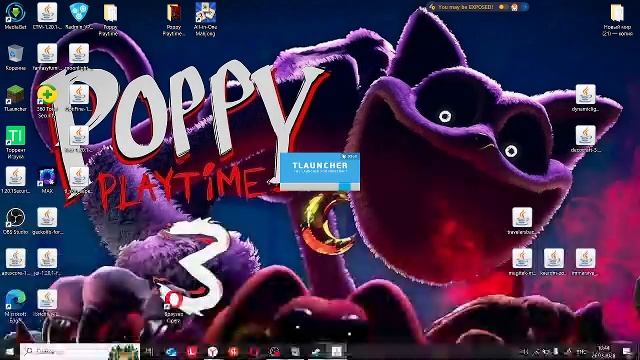Open the MAX desktop shortcut
Image resolution: width=640 pixels, height=360 pixels.
[x=47, y=180]
